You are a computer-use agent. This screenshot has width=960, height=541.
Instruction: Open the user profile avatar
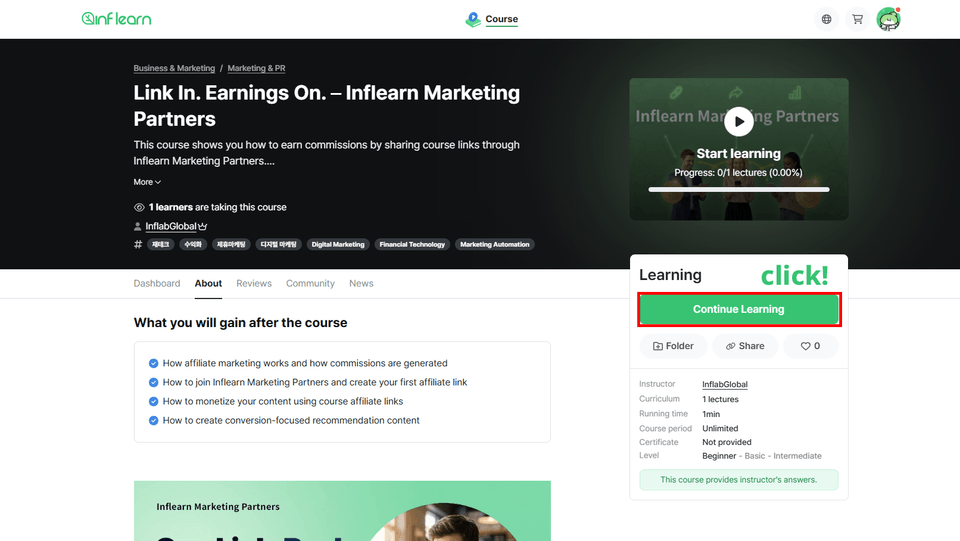tap(888, 19)
